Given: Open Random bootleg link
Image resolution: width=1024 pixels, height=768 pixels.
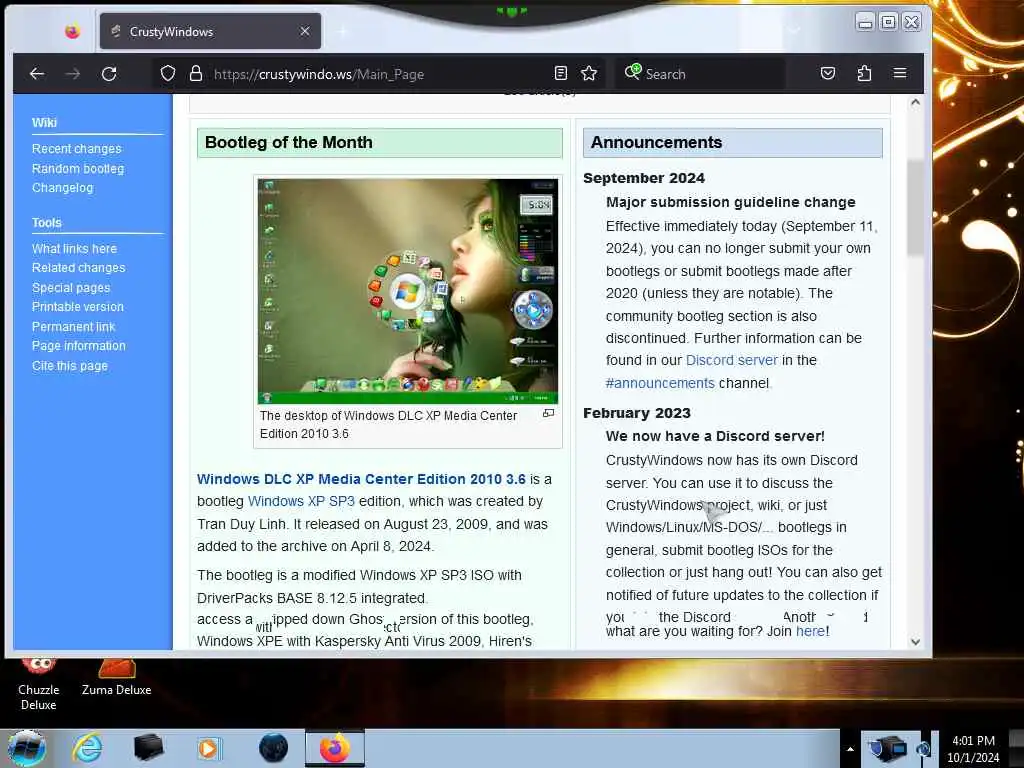Looking at the screenshot, I should pos(78,168).
